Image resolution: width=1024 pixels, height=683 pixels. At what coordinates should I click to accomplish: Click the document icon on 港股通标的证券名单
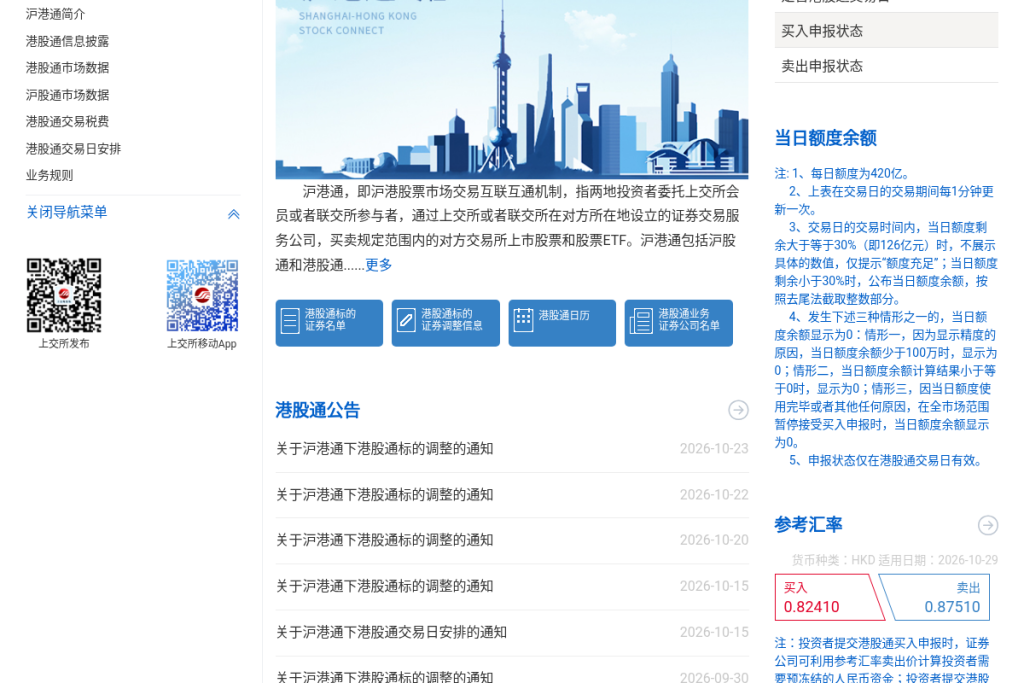coord(290,321)
